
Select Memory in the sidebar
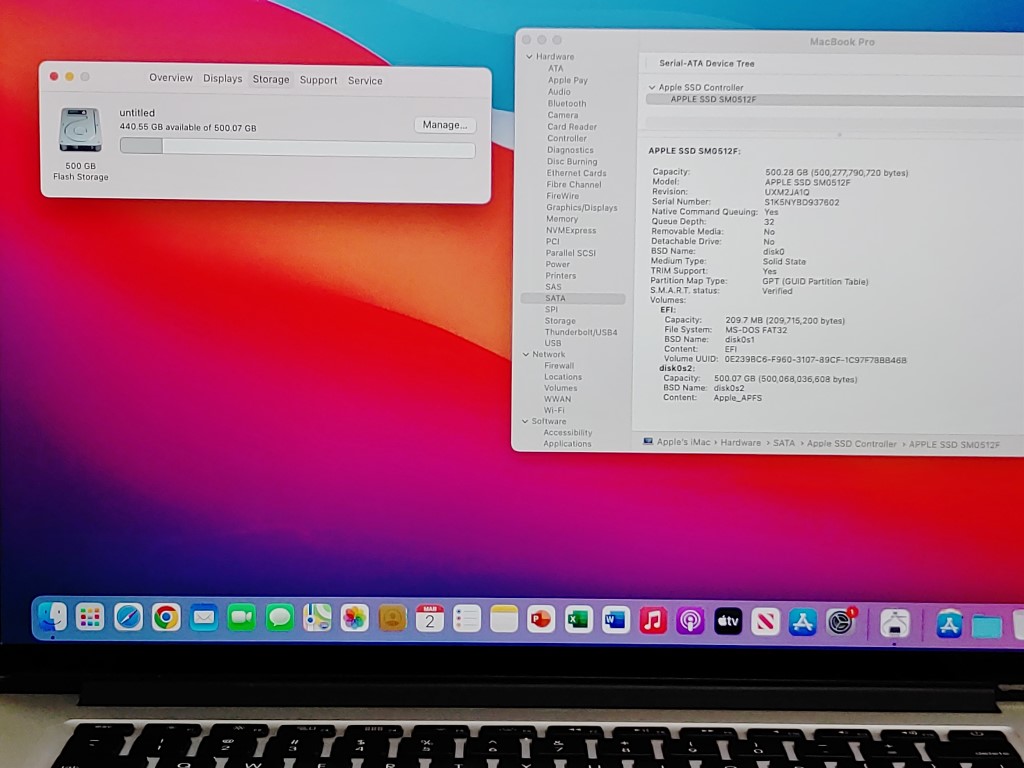tap(562, 219)
